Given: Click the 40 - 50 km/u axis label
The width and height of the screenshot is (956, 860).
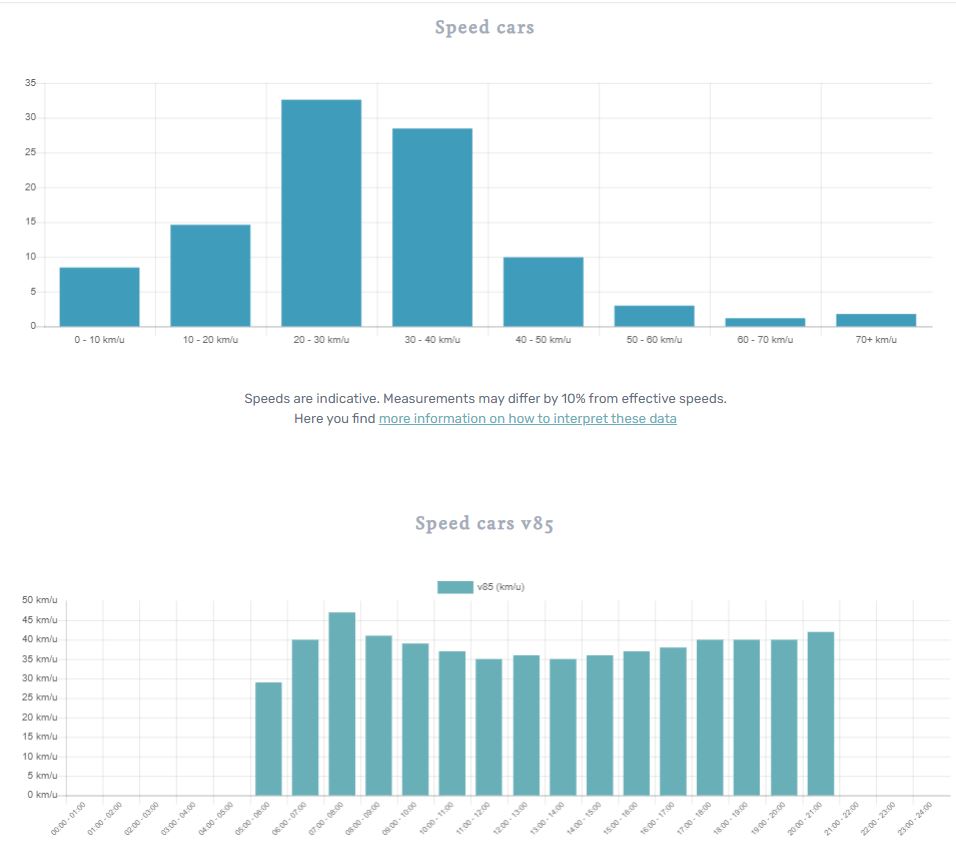Looking at the screenshot, I should (x=543, y=339).
